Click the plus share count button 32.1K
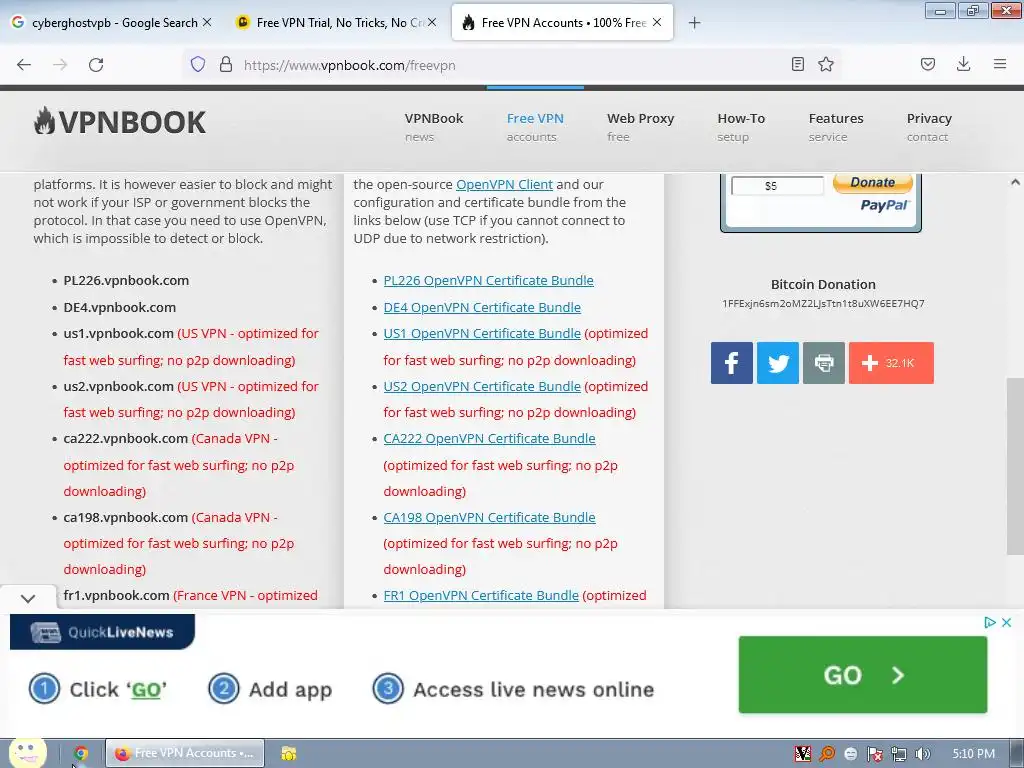 (891, 362)
